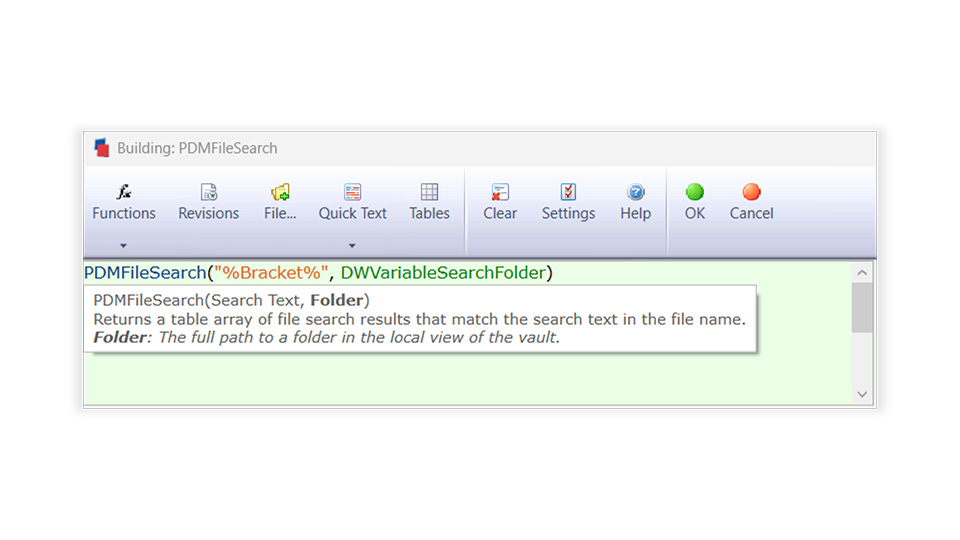960x540 pixels.
Task: Clear the rule with the Clear icon
Action: 500,192
